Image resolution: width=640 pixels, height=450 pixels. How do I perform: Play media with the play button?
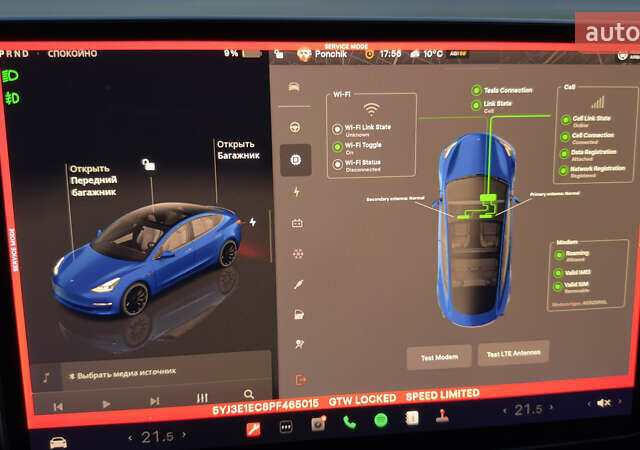[106, 404]
